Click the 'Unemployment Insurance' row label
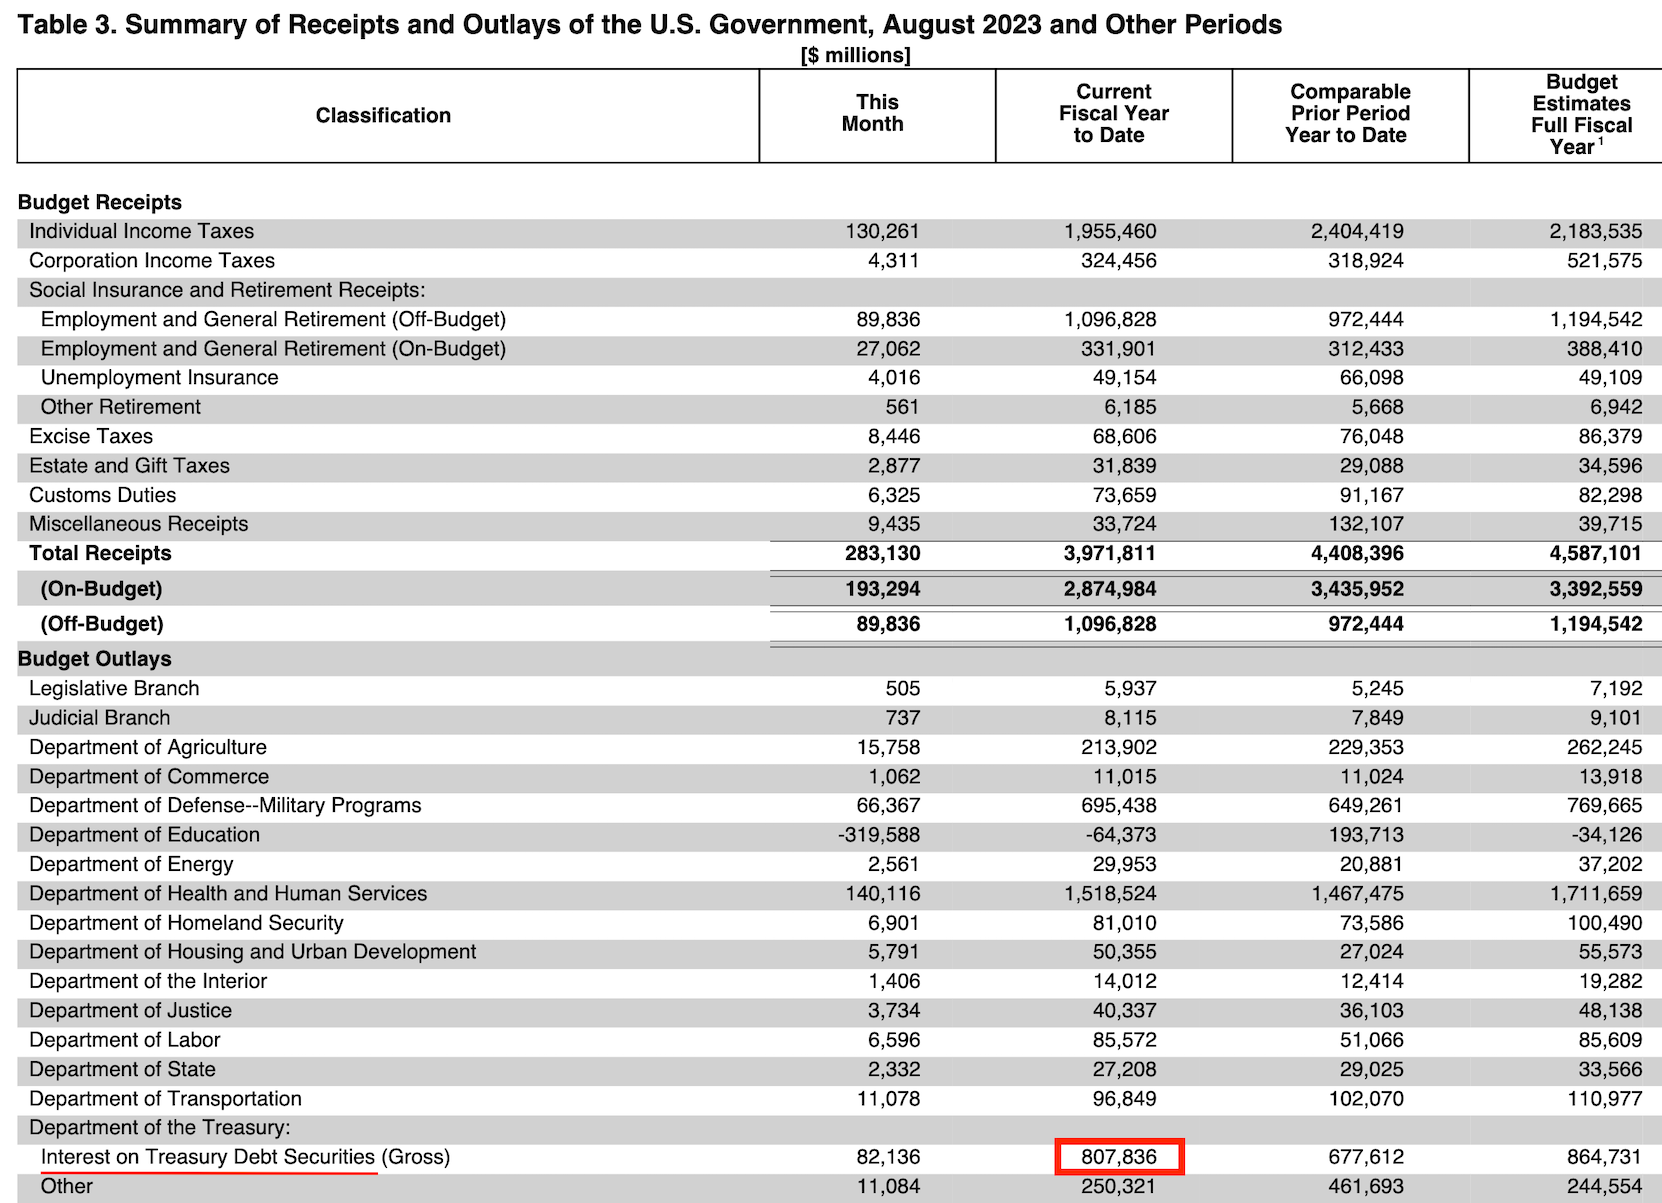 159,377
